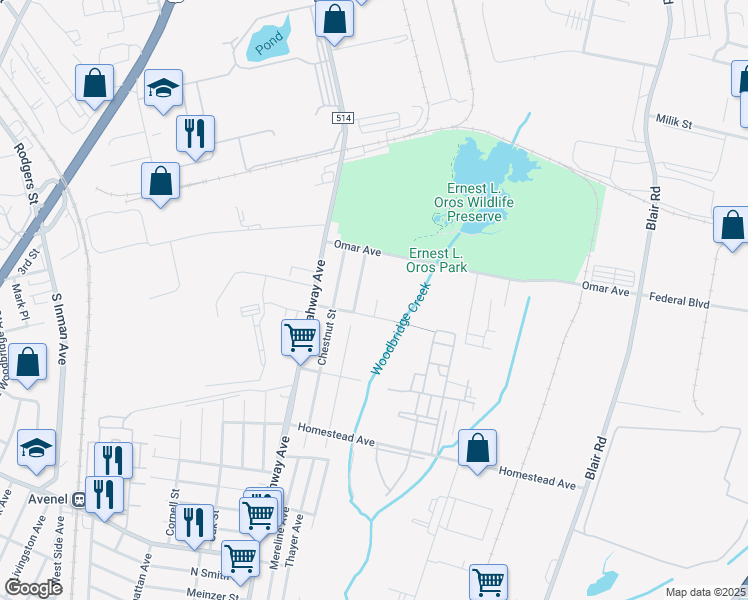The width and height of the screenshot is (748, 600).
Task: Open the grocery cart marker near N Smith St
Action: click(x=240, y=561)
